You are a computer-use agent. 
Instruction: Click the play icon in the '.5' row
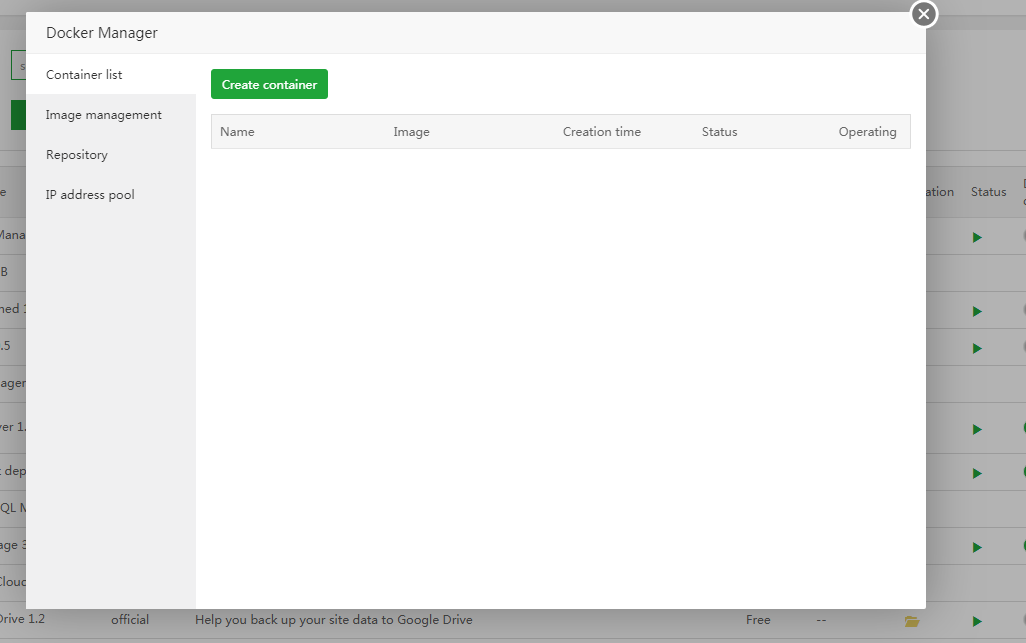977,348
